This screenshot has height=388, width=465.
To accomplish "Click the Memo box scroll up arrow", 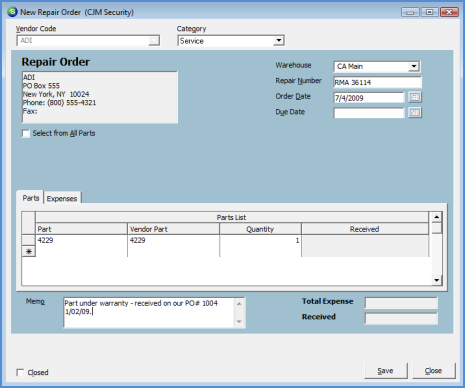I will (239, 303).
